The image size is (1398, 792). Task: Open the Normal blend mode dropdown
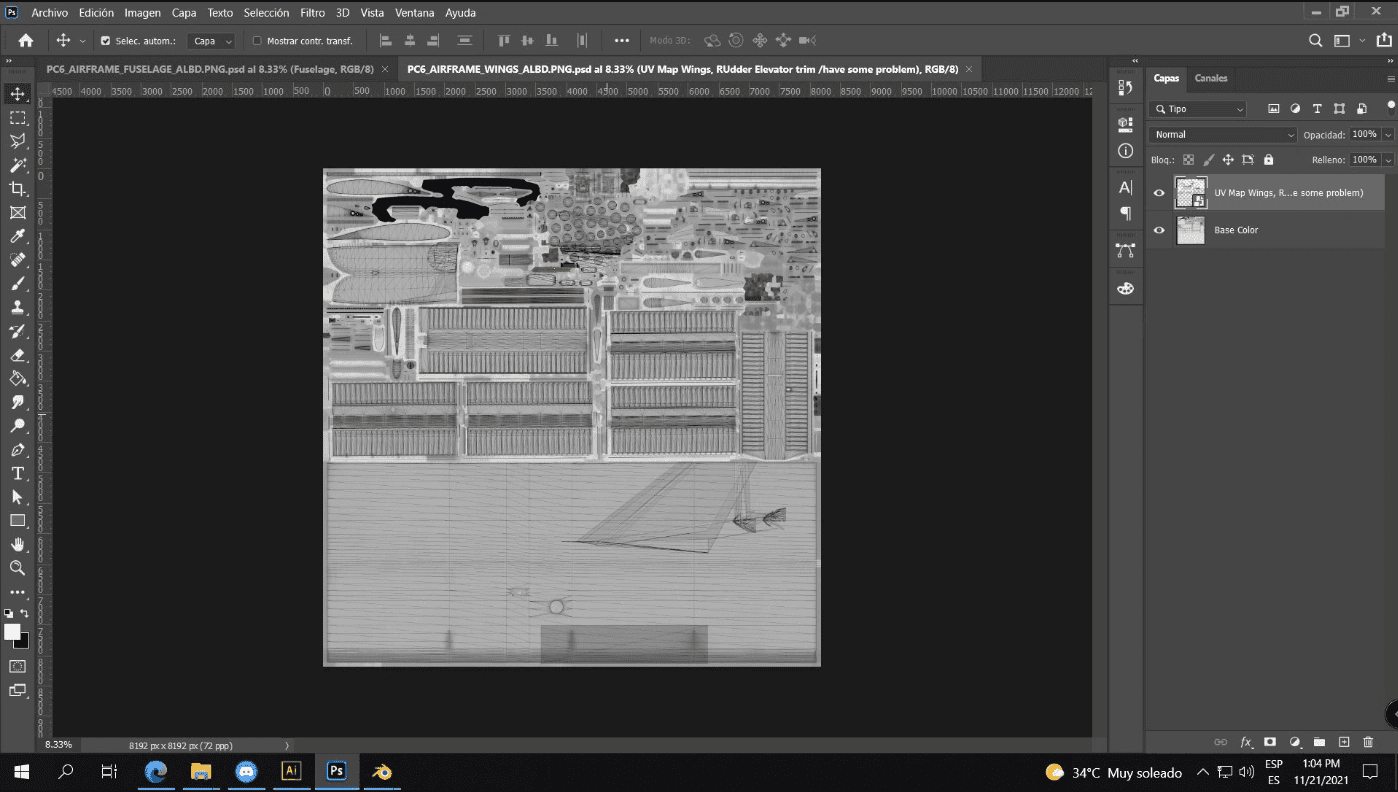1223,134
